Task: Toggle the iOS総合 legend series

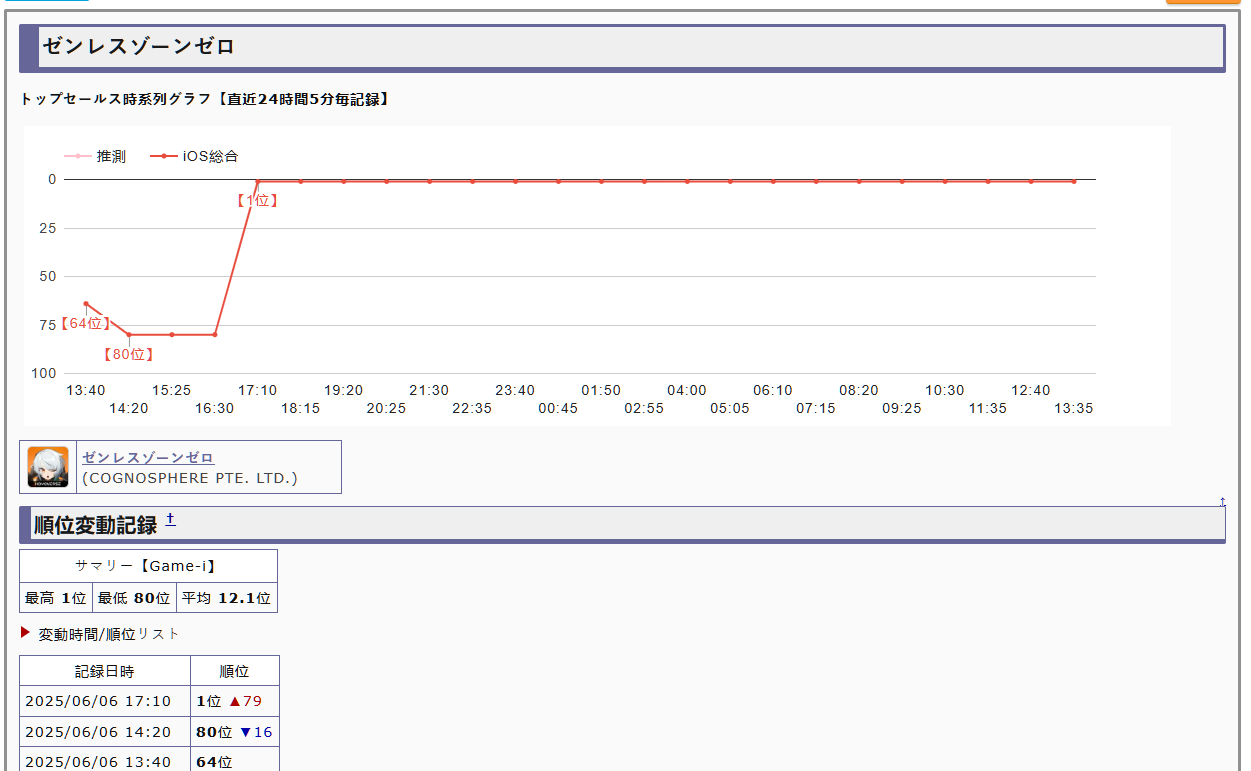Action: pyautogui.click(x=194, y=156)
